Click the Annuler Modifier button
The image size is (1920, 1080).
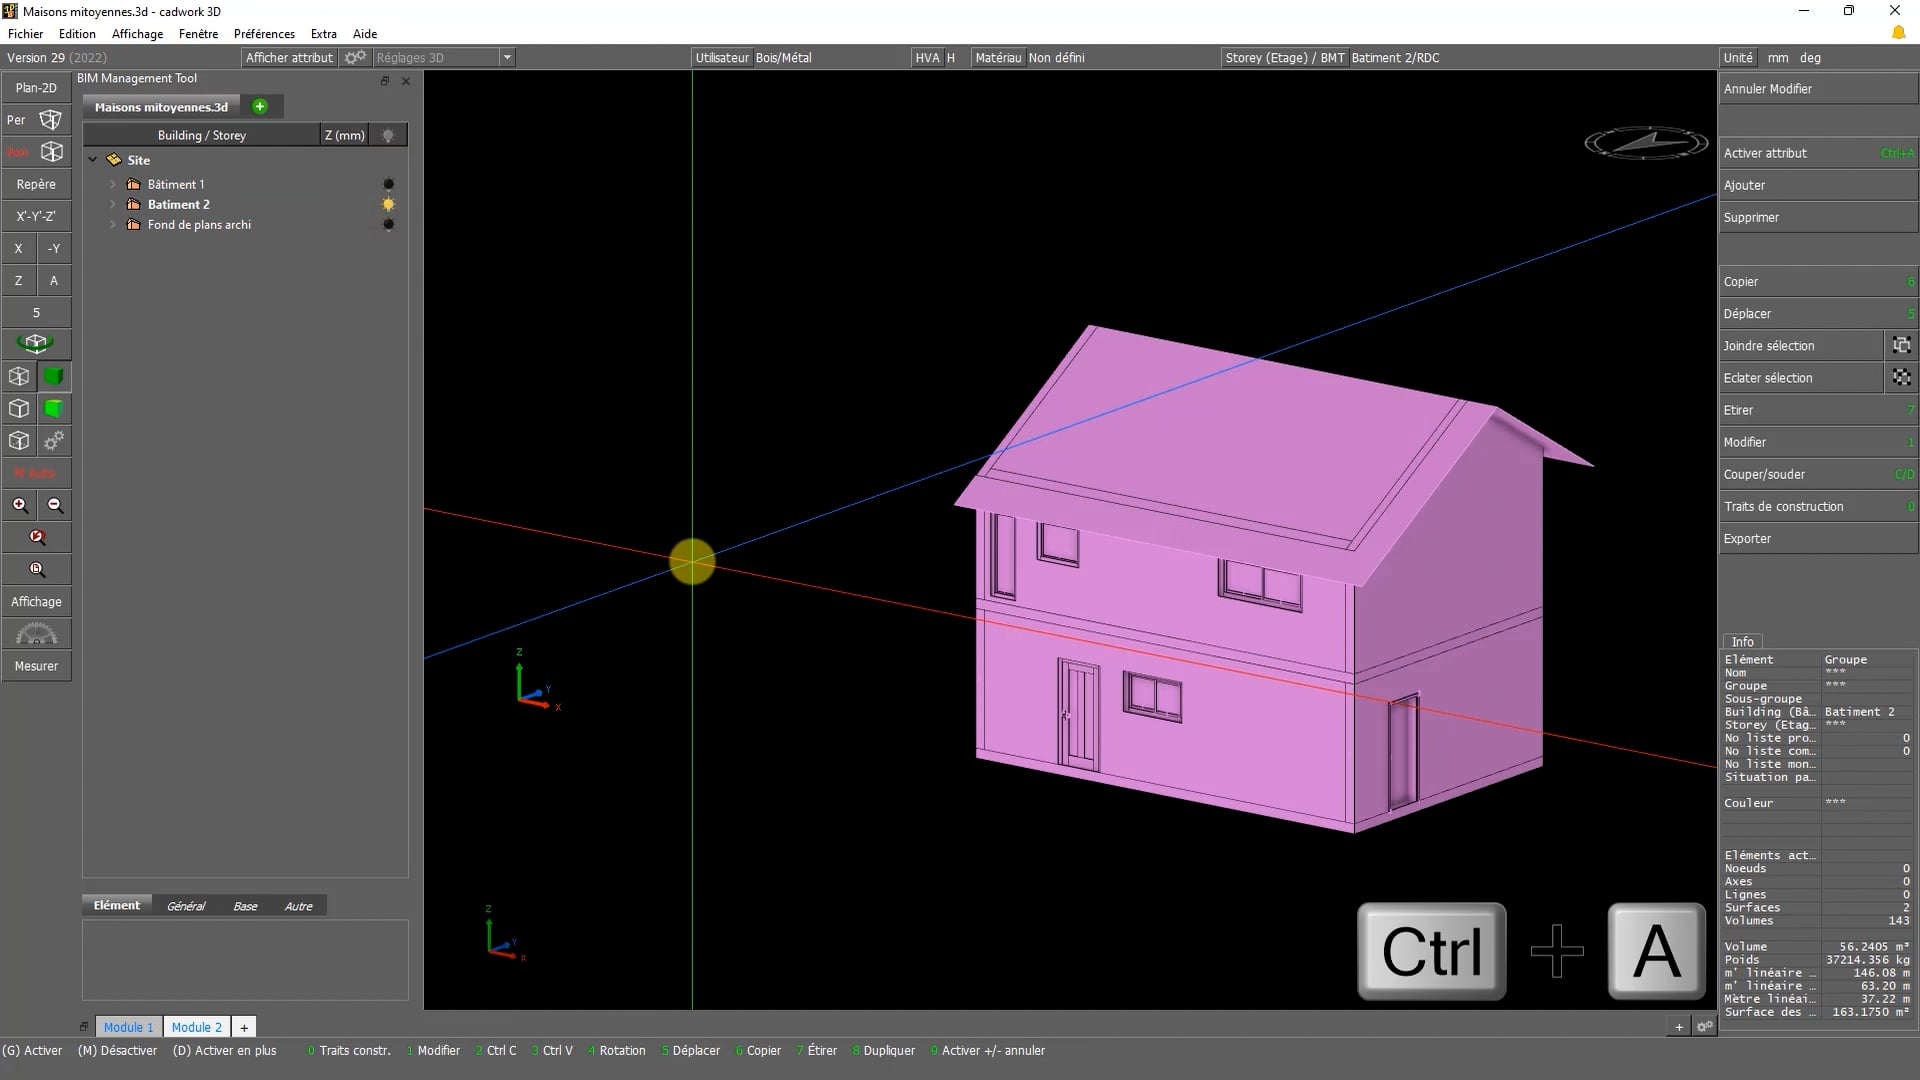tap(1816, 88)
